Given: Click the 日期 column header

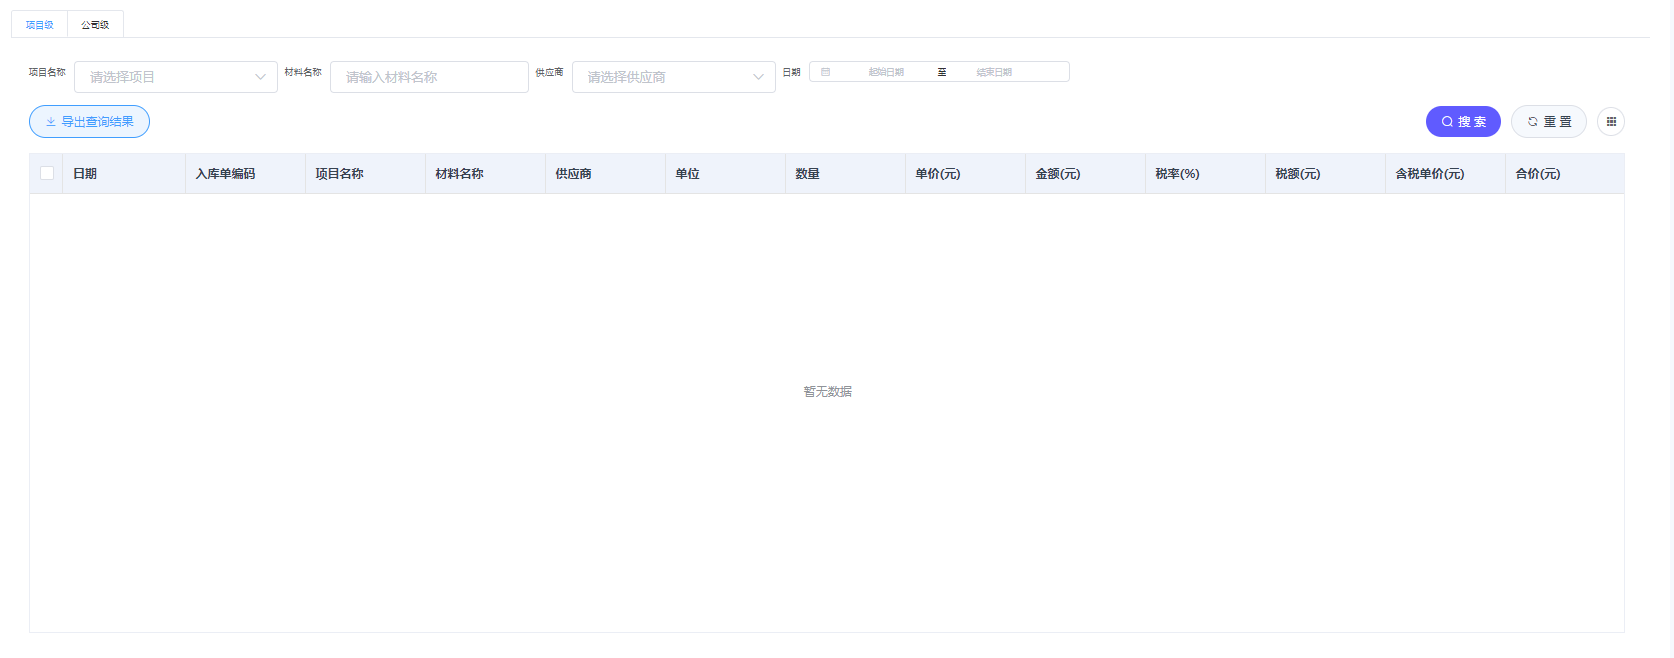Looking at the screenshot, I should tap(124, 174).
